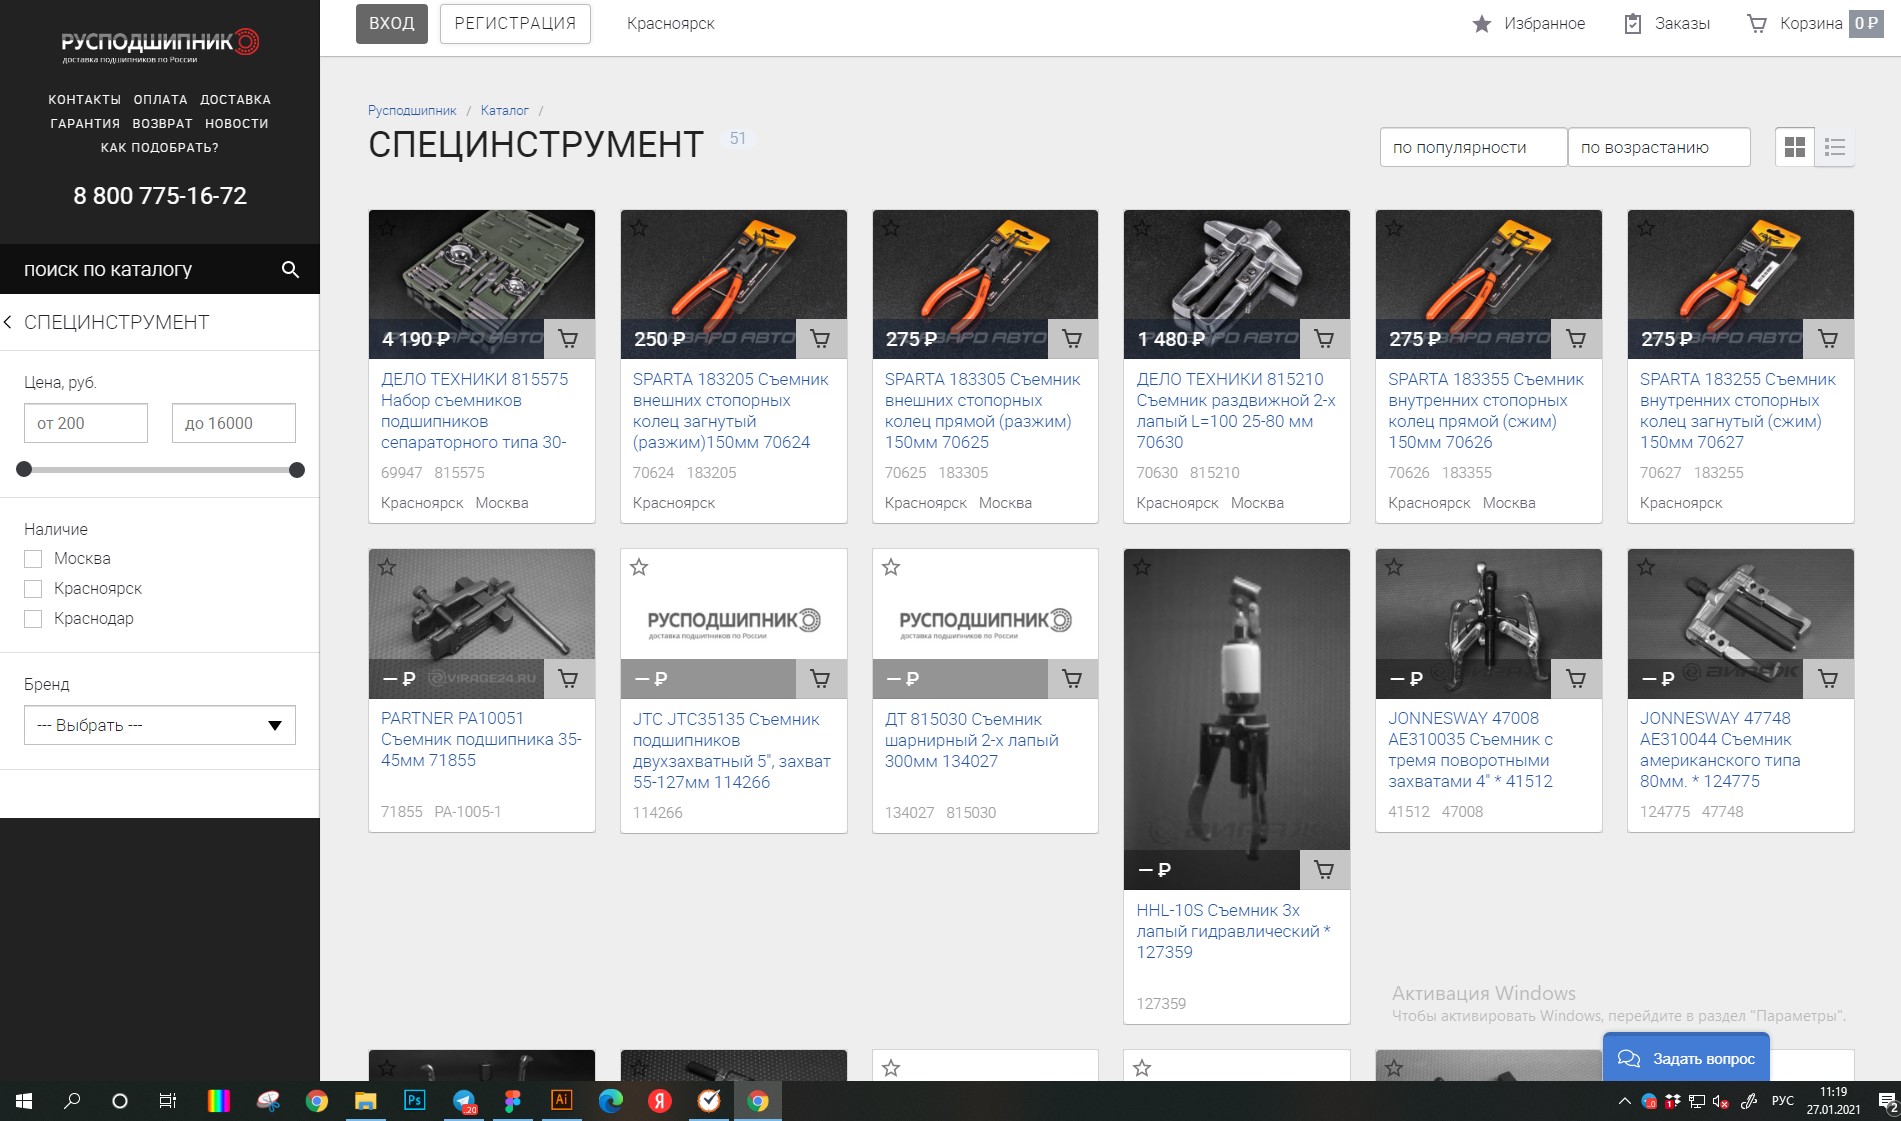This screenshot has width=1901, height=1121.
Task: Switch to the grid view icon
Action: [x=1795, y=147]
